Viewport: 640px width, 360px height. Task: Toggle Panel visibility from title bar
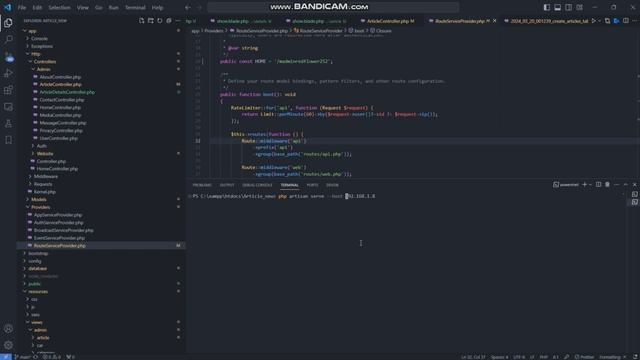tap(558, 7)
